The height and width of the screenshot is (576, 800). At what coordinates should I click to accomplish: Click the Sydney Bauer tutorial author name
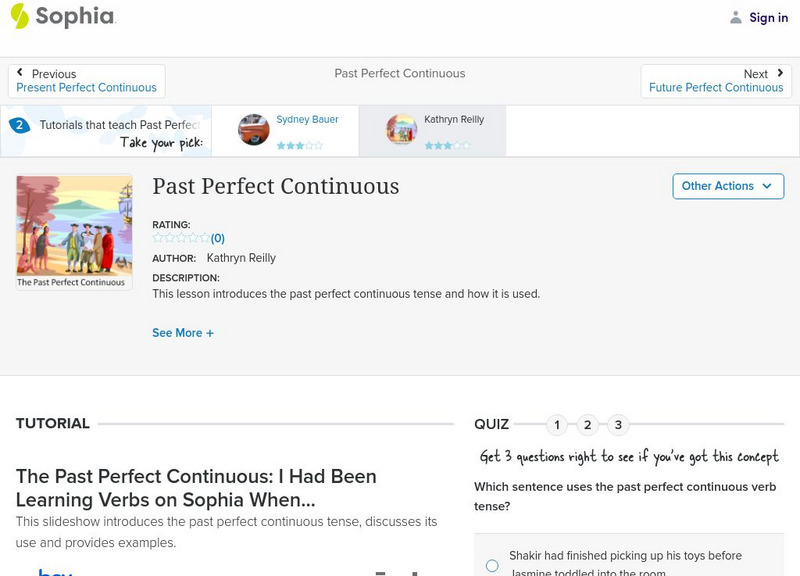307,120
